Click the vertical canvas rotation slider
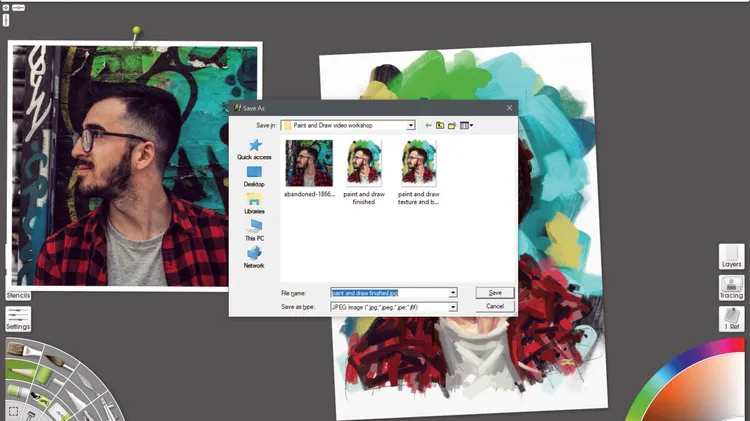750x421 pixels. coord(6,20)
